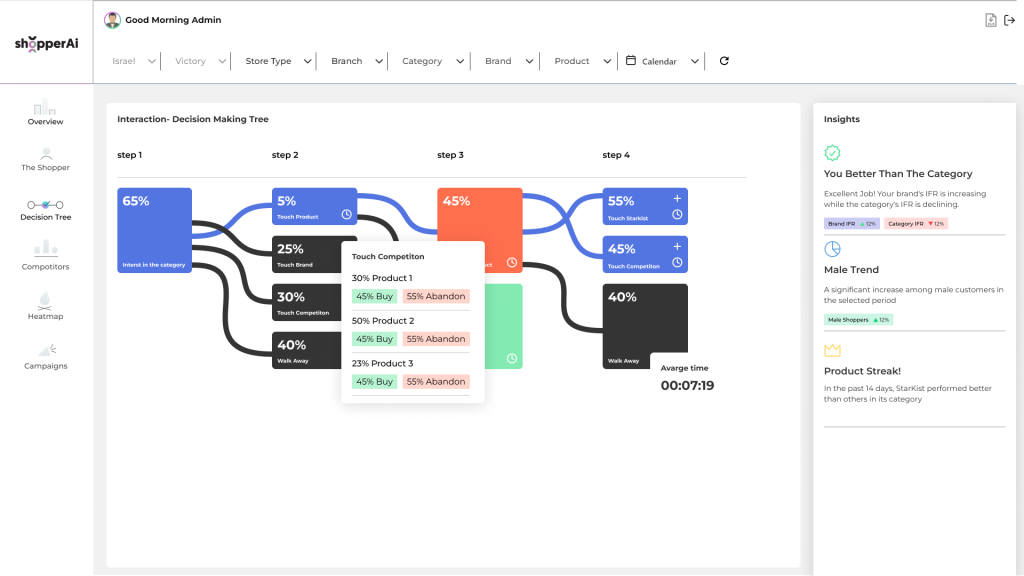The image size is (1024, 576).
Task: Click the 'Male Trend' insight heading
Action: (851, 270)
